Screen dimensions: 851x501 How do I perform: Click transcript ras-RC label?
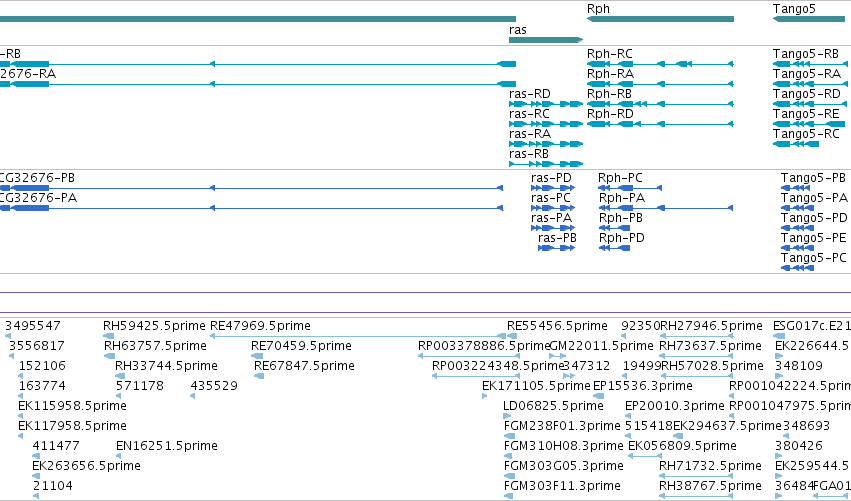(529, 114)
